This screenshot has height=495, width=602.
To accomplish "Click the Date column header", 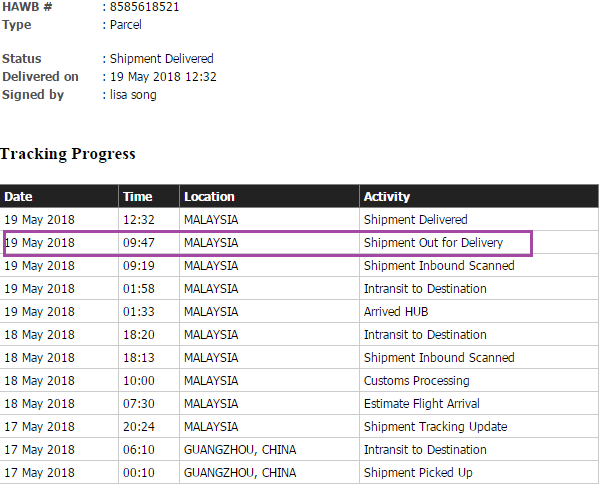I will pos(18,196).
